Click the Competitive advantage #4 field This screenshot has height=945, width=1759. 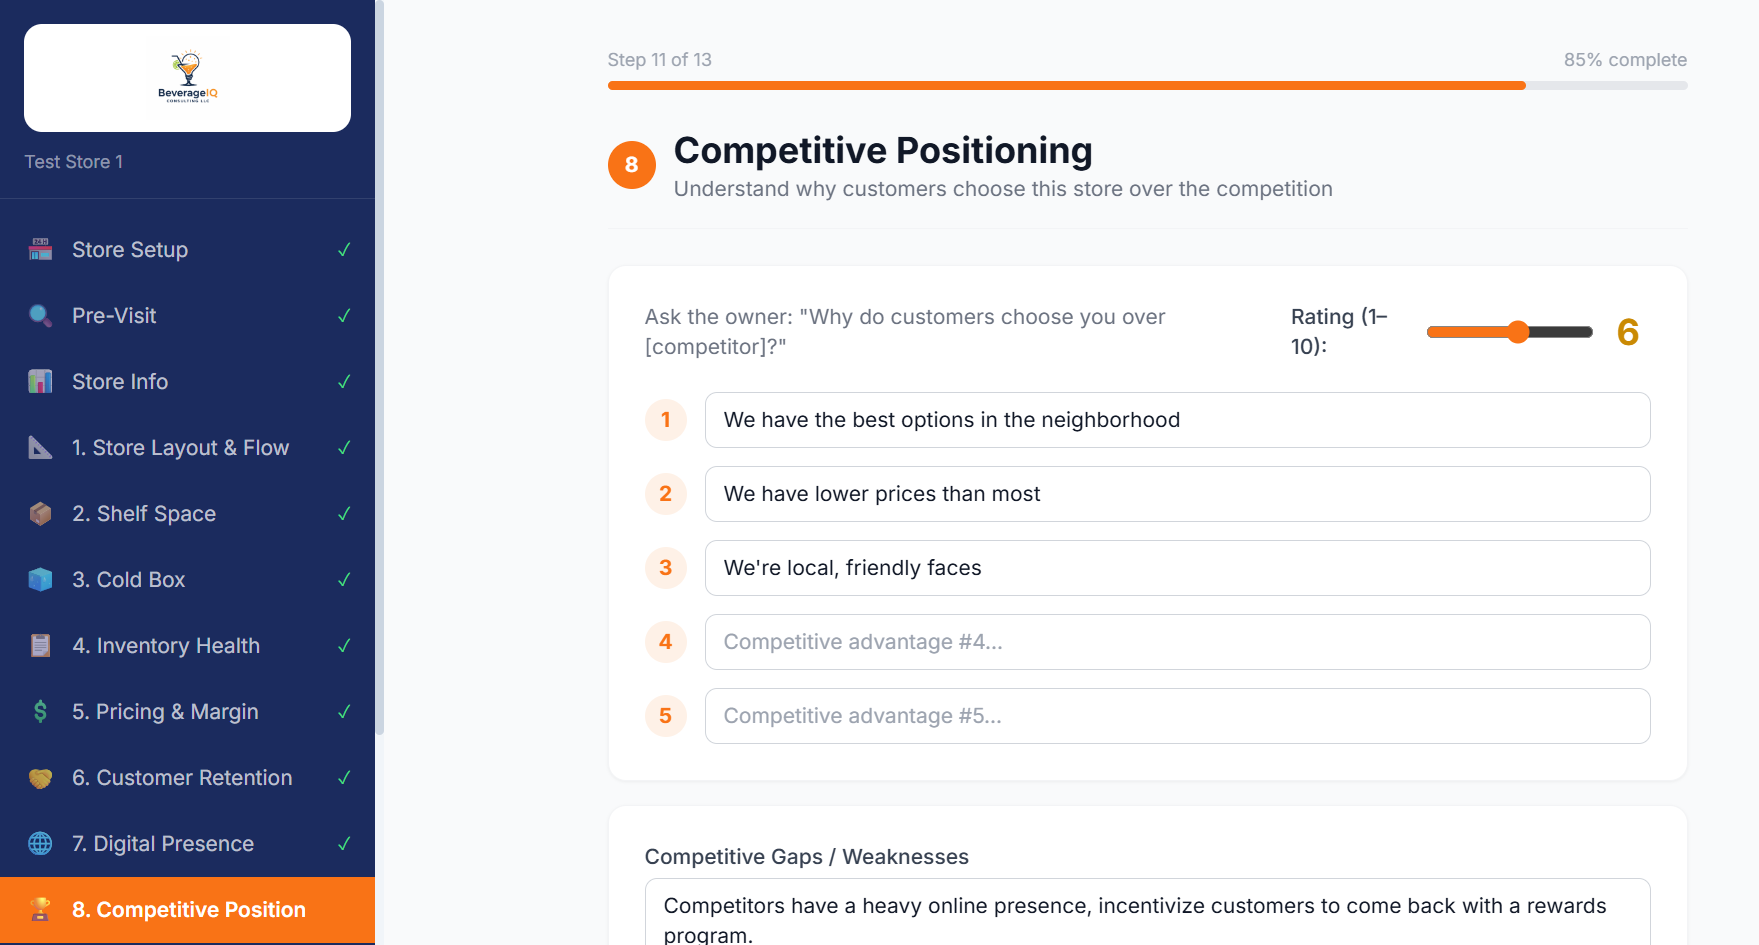coord(1177,642)
